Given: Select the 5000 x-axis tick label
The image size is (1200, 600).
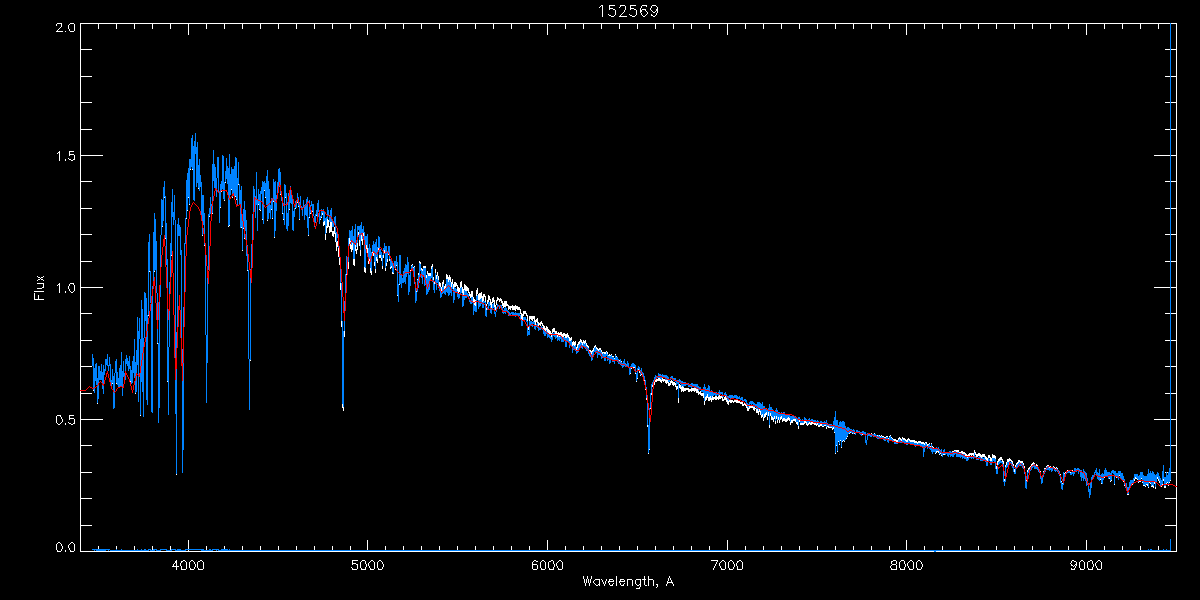Looking at the screenshot, I should (x=367, y=564).
